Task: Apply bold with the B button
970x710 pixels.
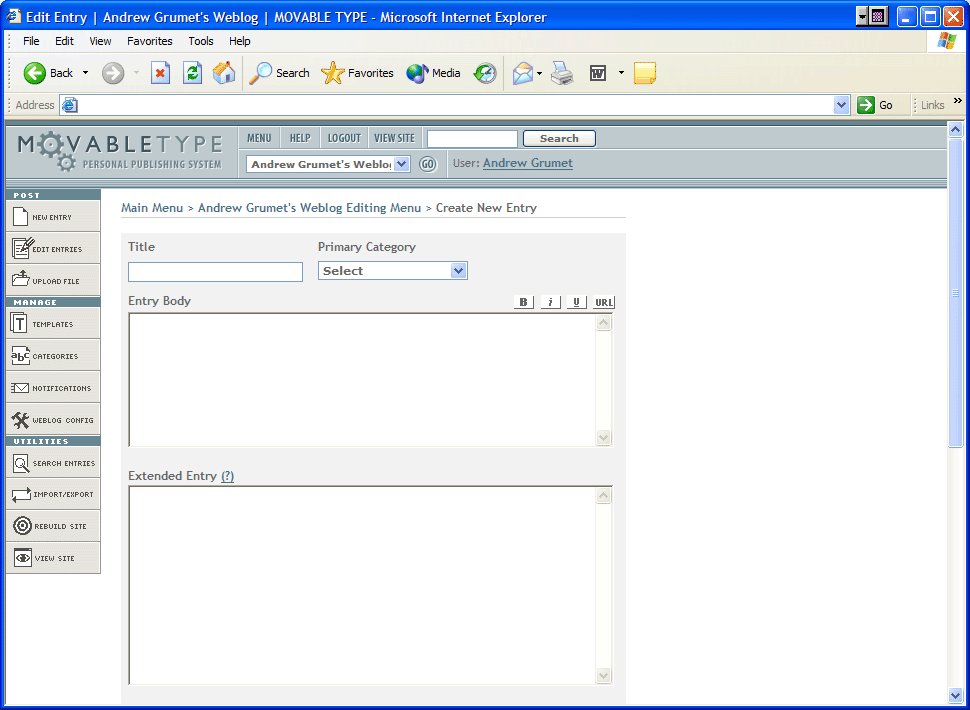Action: pos(523,302)
